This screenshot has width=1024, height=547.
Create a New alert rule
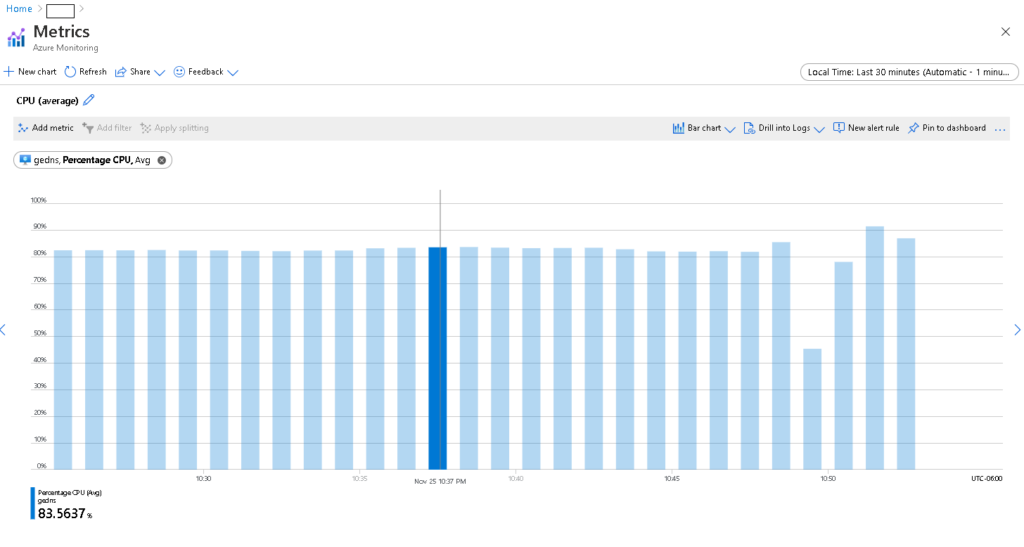(866, 128)
